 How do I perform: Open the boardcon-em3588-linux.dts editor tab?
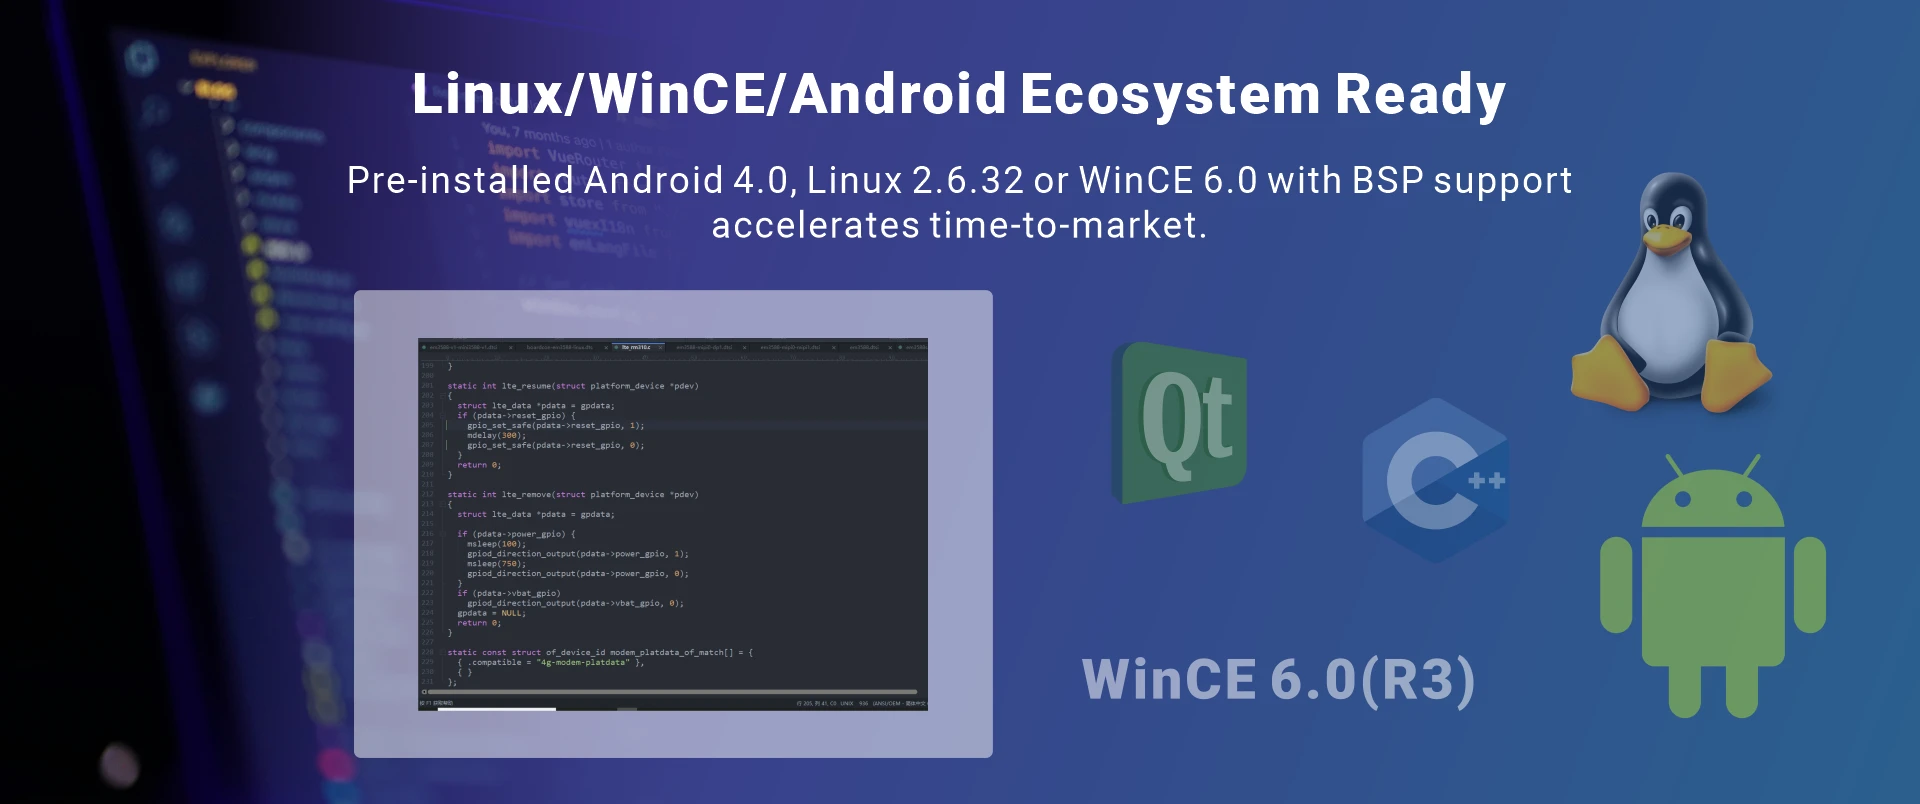pos(560,347)
